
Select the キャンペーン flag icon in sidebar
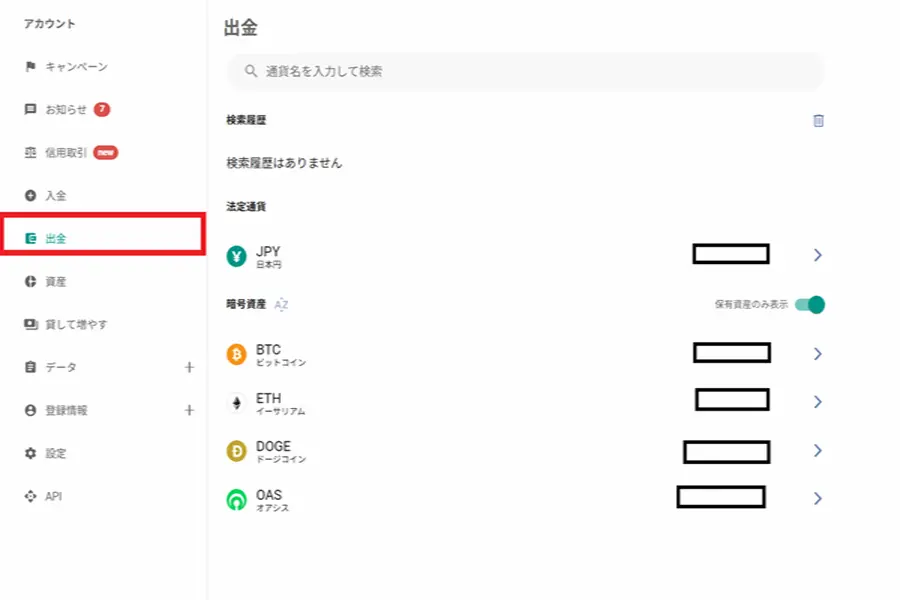(x=28, y=66)
